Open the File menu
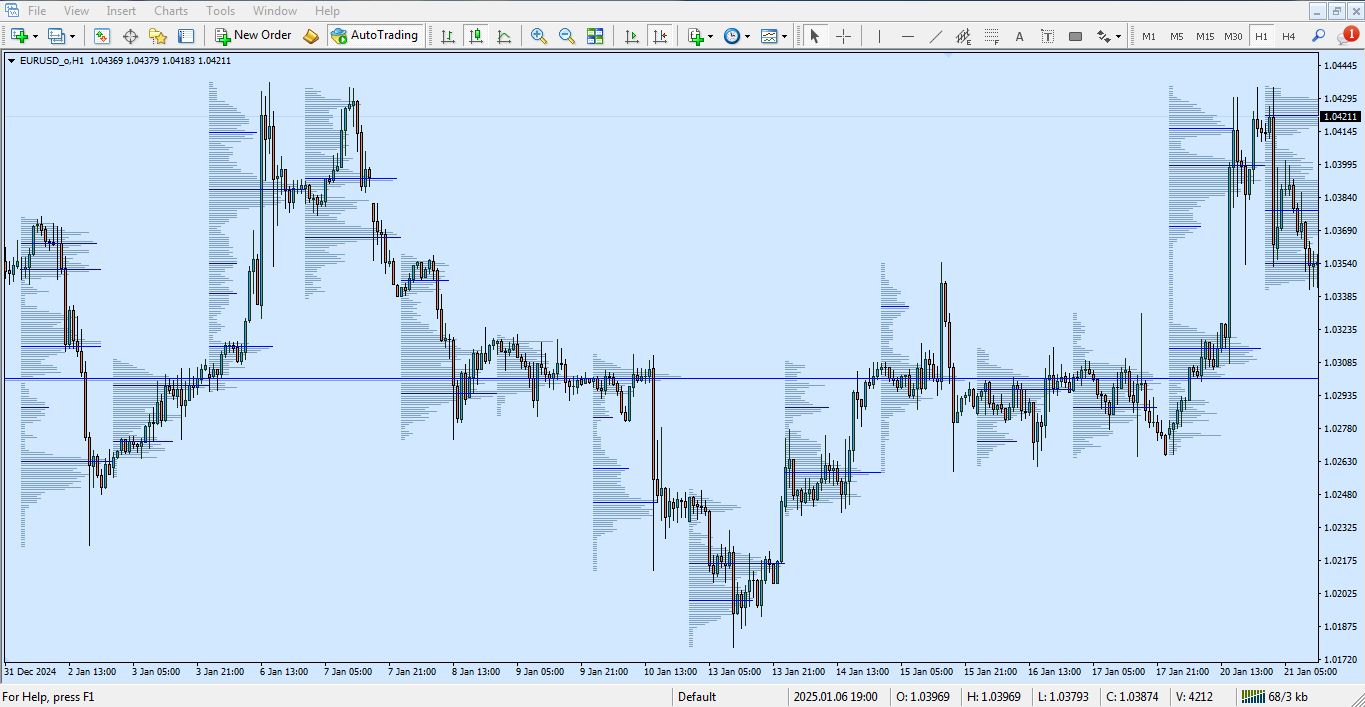 click(x=37, y=11)
